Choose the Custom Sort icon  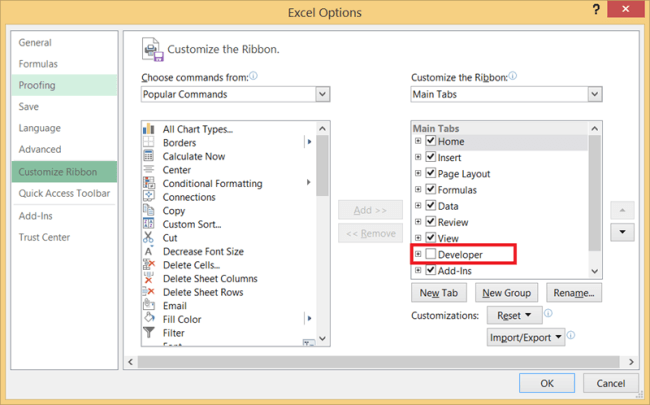pos(149,224)
